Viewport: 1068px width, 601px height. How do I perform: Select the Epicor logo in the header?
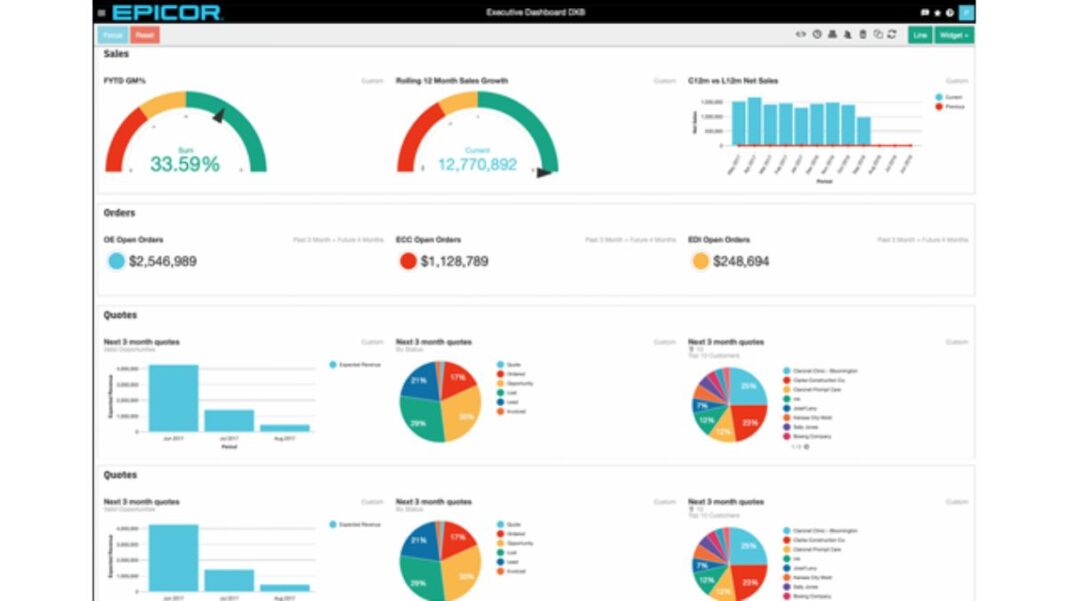click(166, 11)
